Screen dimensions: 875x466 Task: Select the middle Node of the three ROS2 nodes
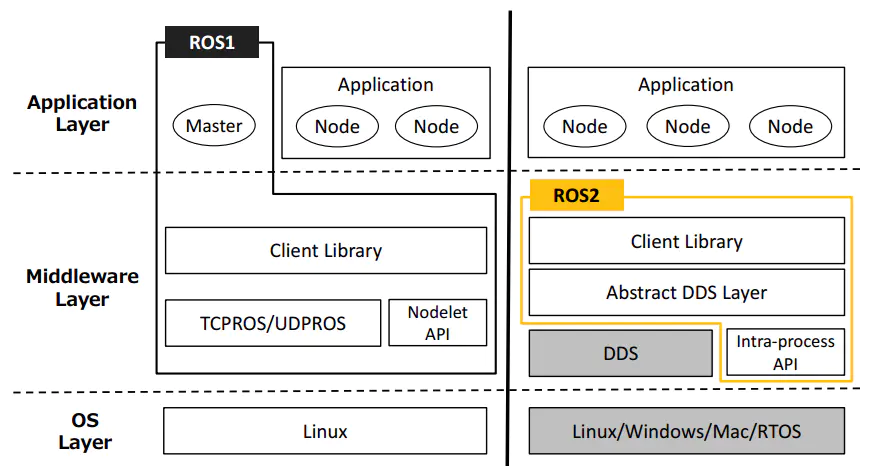point(687,126)
